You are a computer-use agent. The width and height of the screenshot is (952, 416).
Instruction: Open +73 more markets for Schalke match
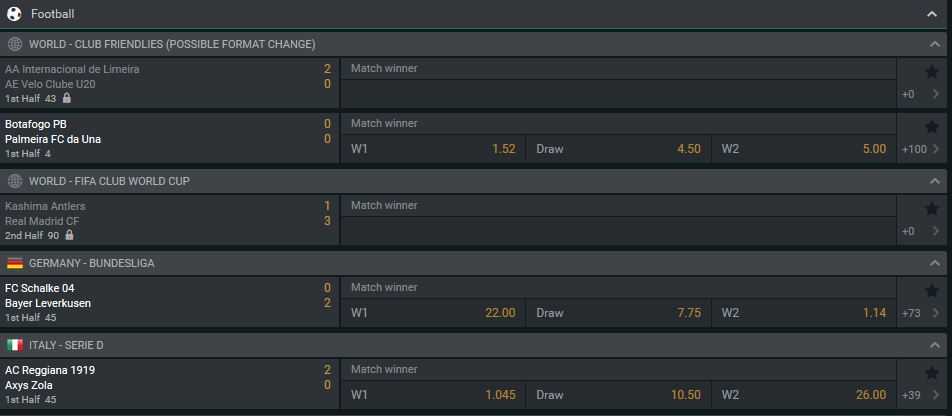pyautogui.click(x=921, y=313)
